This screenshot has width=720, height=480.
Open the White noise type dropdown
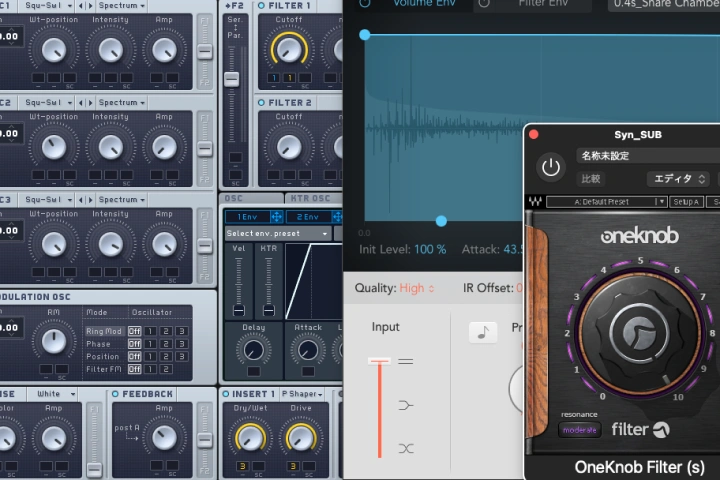click(x=51, y=394)
